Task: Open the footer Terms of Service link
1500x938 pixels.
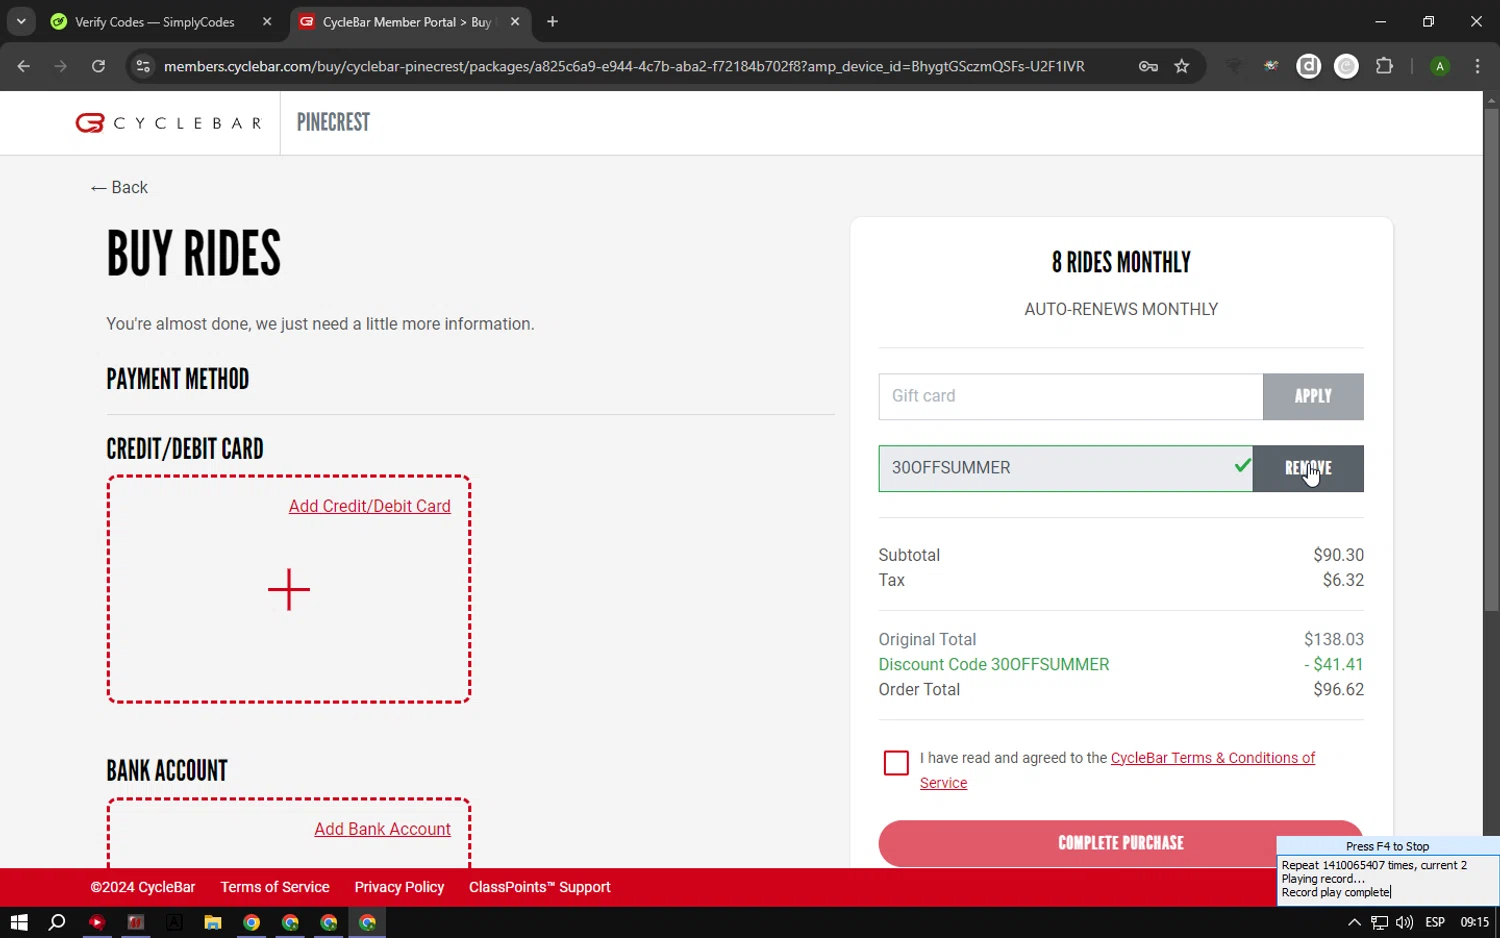Action: [x=275, y=887]
